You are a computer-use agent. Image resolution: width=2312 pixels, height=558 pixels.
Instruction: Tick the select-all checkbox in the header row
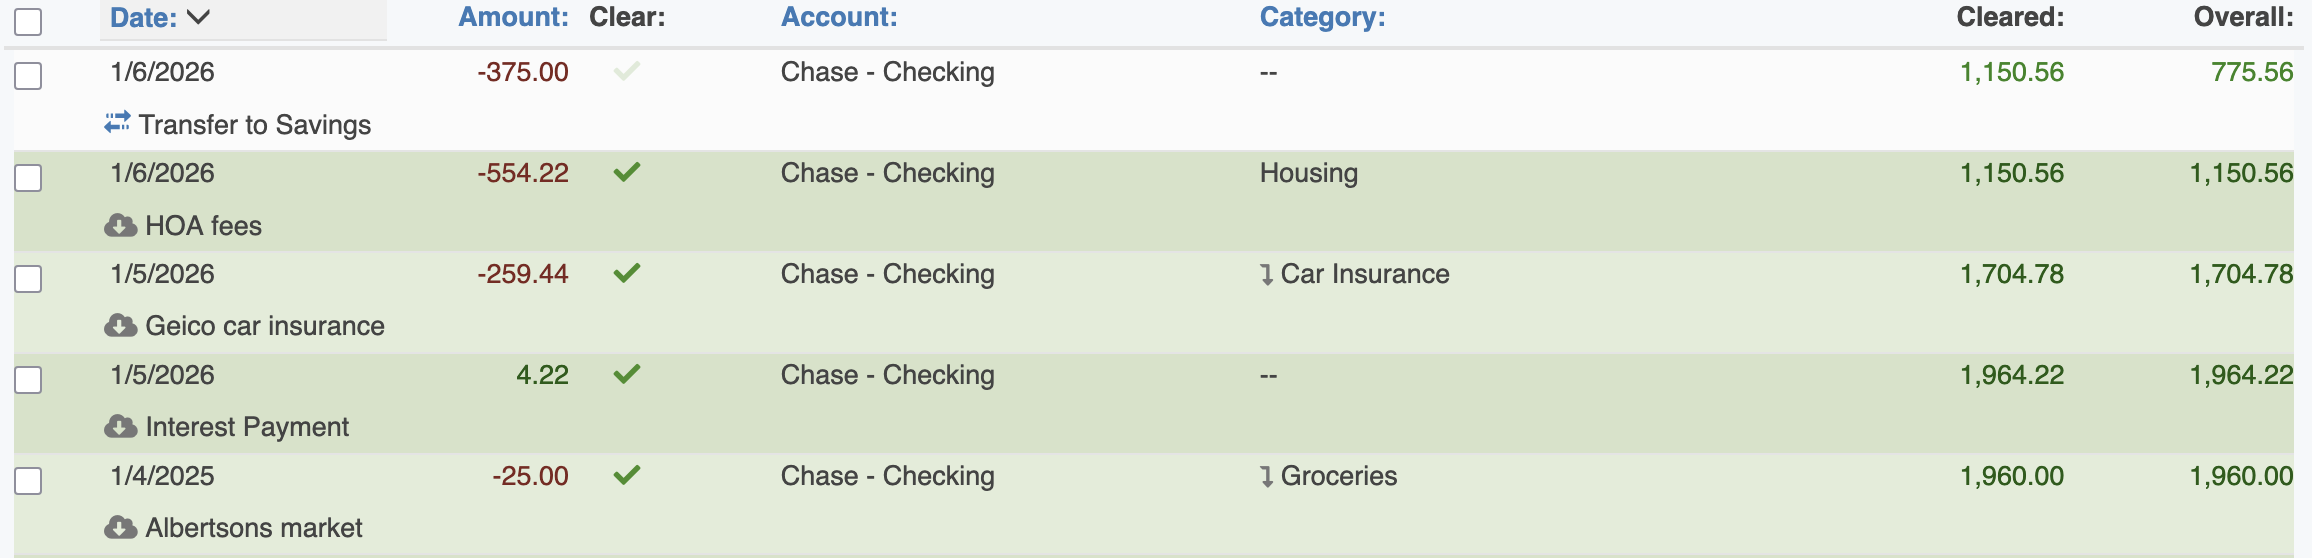tap(28, 21)
